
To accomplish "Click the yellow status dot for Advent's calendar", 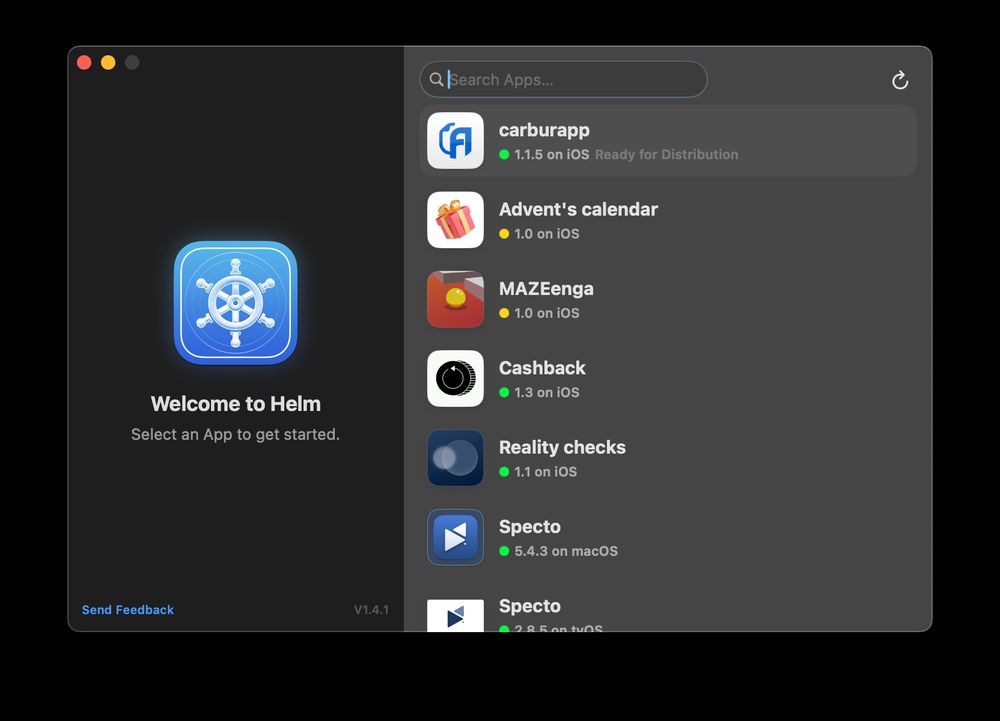I will [504, 234].
